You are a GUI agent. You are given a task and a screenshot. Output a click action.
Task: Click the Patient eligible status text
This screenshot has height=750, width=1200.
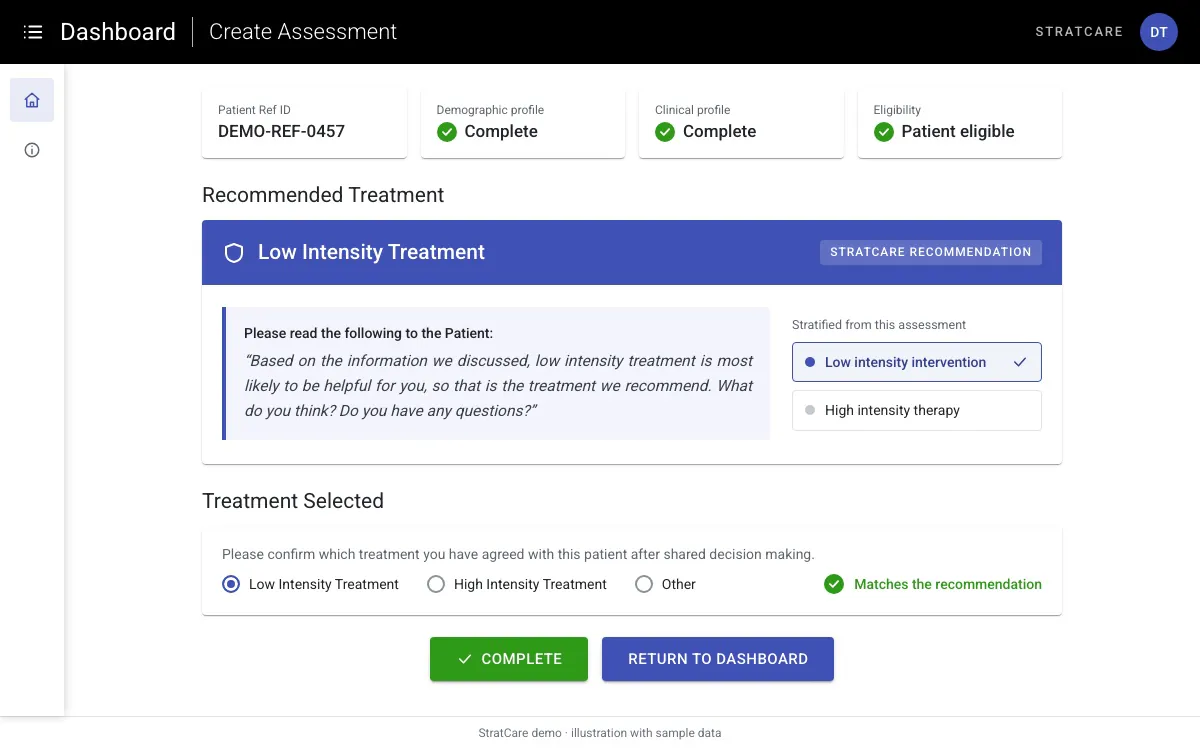click(958, 132)
